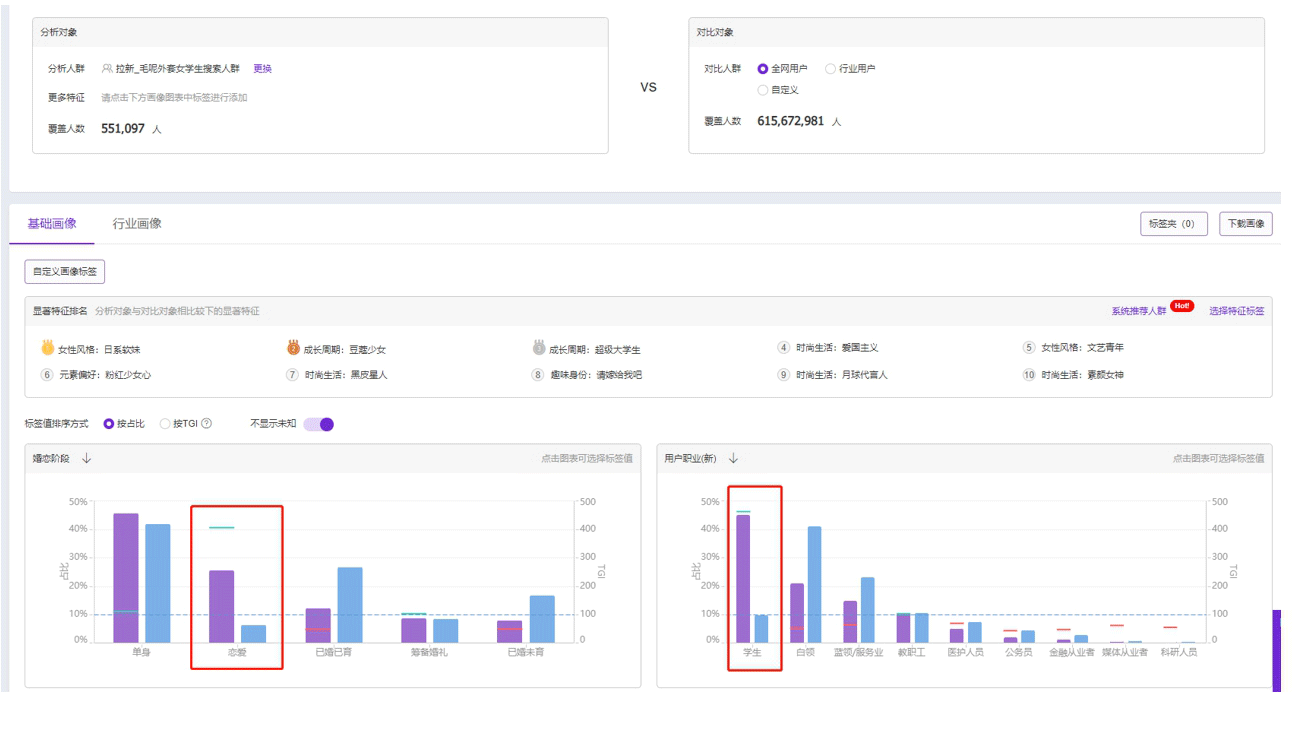Open the 标签夹 (0) button
The width and height of the screenshot is (1314, 735).
[x=1173, y=224]
